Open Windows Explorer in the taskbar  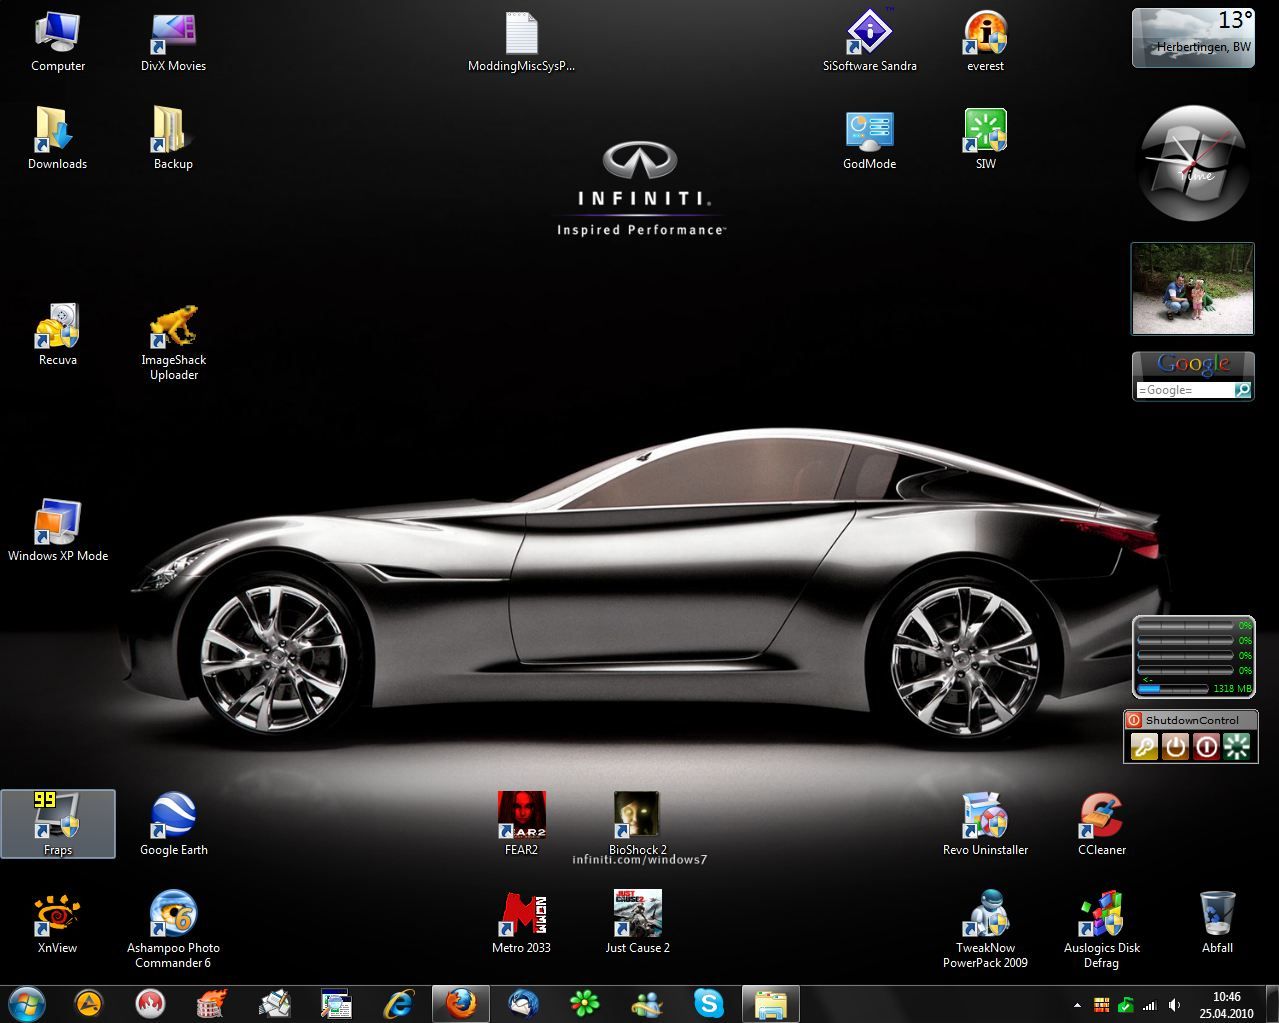771,1003
